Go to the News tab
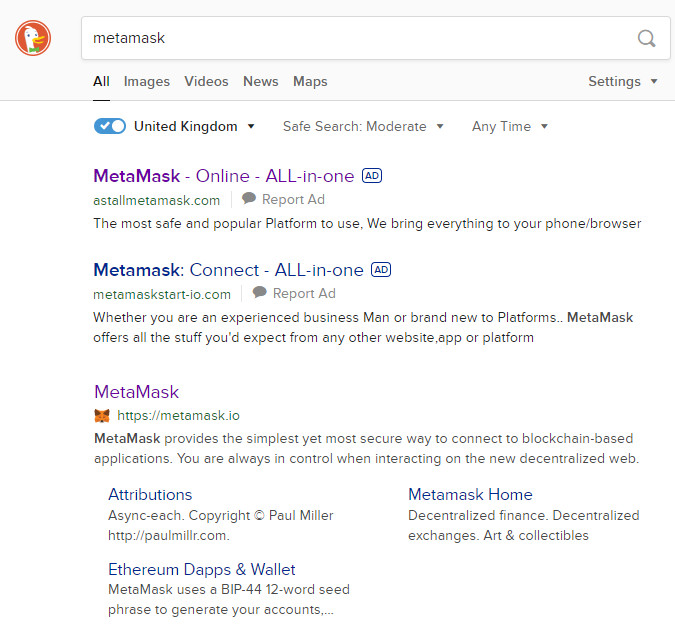 tap(261, 82)
